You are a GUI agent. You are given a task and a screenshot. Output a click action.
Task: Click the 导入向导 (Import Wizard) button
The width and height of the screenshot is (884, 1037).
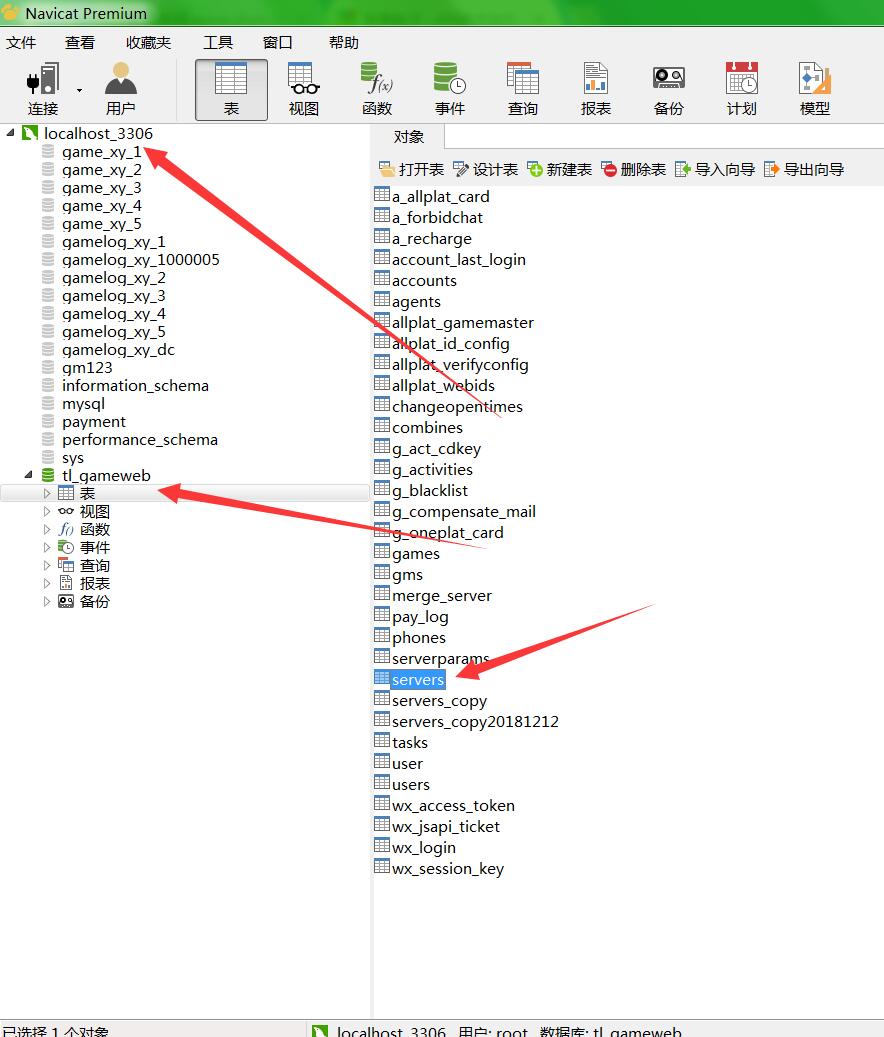coord(715,169)
